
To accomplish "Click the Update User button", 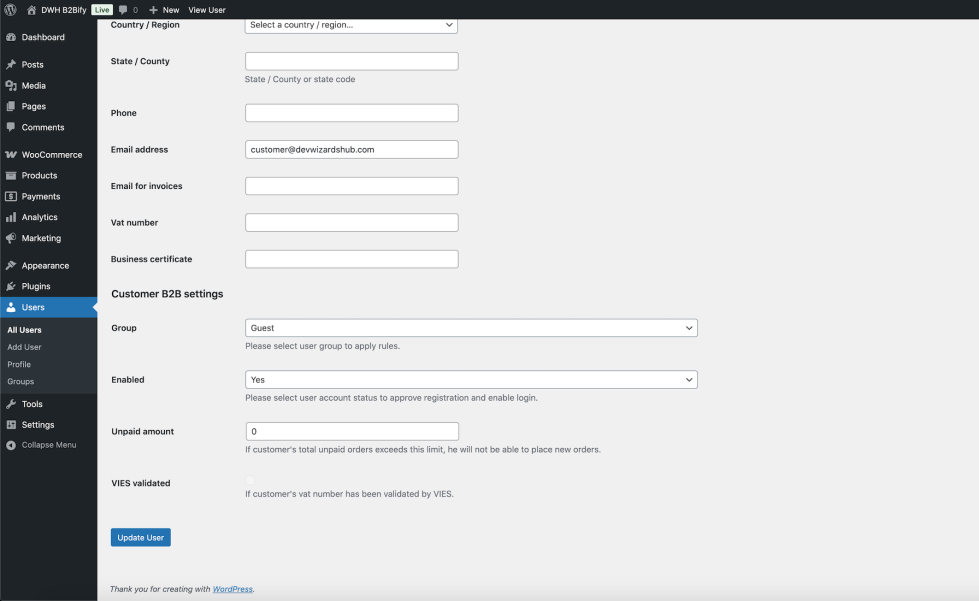I will point(141,538).
